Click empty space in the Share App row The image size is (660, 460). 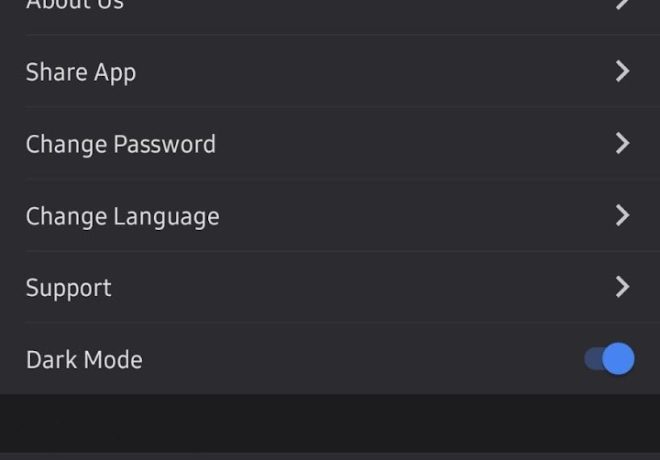click(380, 71)
